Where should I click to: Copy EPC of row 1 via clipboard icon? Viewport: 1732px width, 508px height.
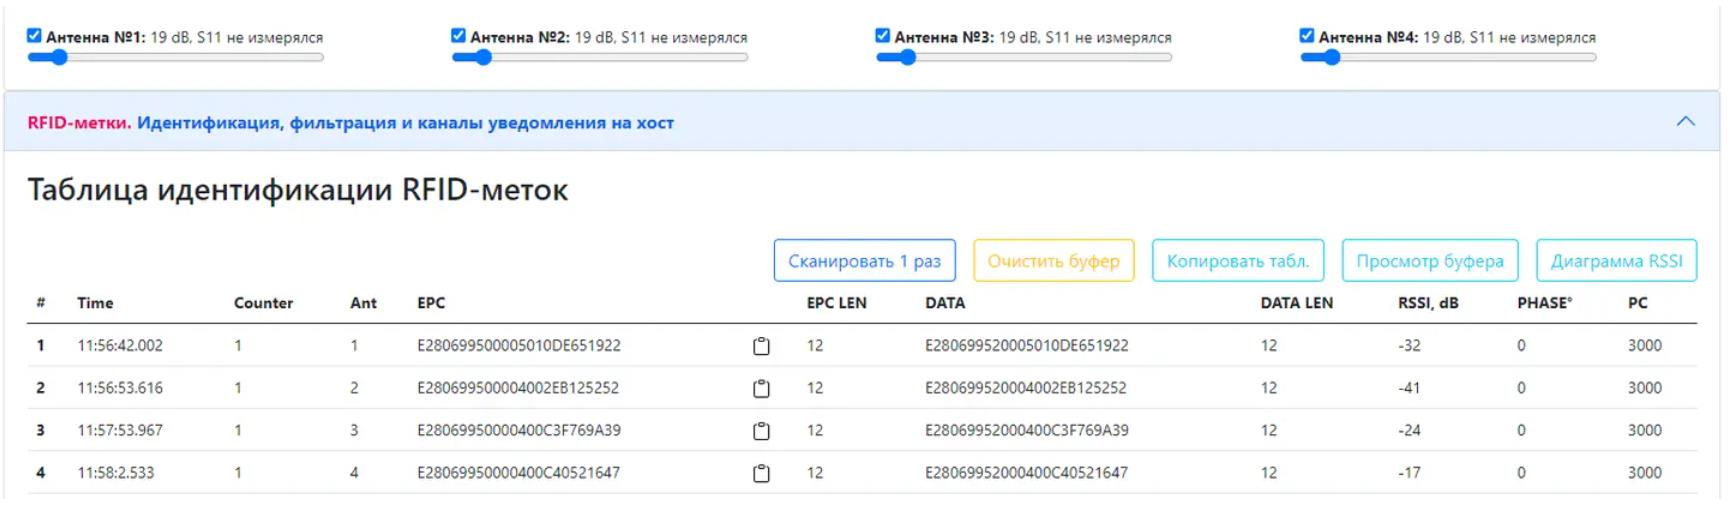(x=761, y=346)
